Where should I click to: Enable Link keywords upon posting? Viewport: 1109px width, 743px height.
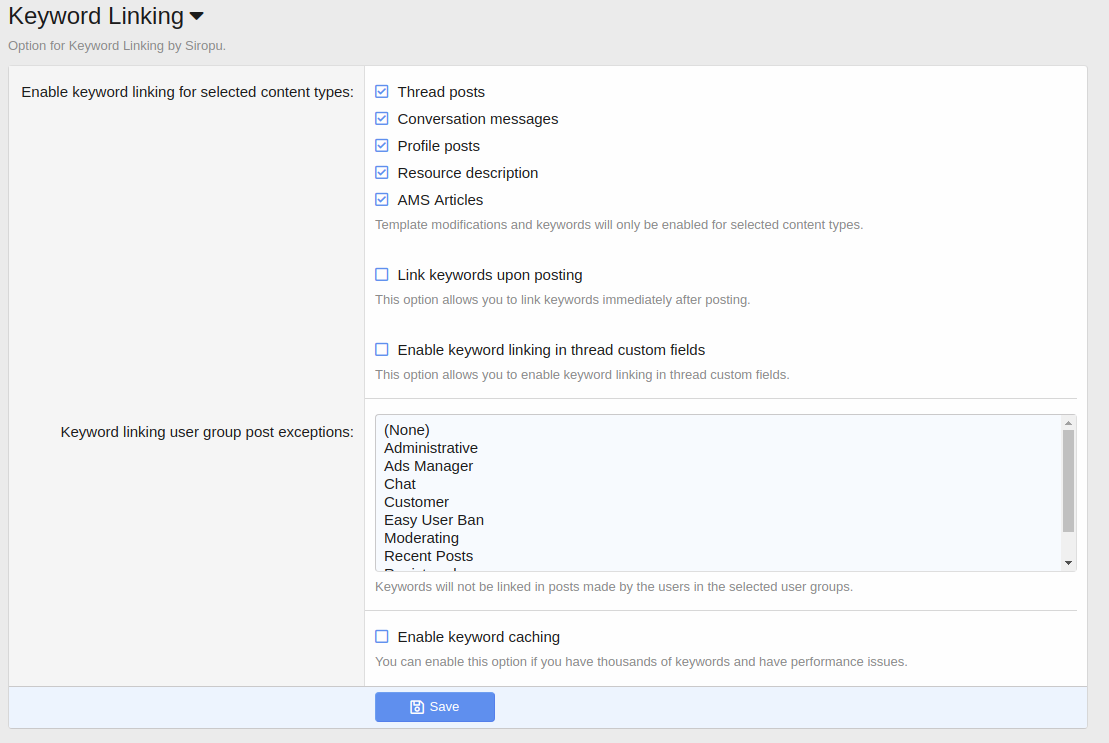click(x=382, y=275)
